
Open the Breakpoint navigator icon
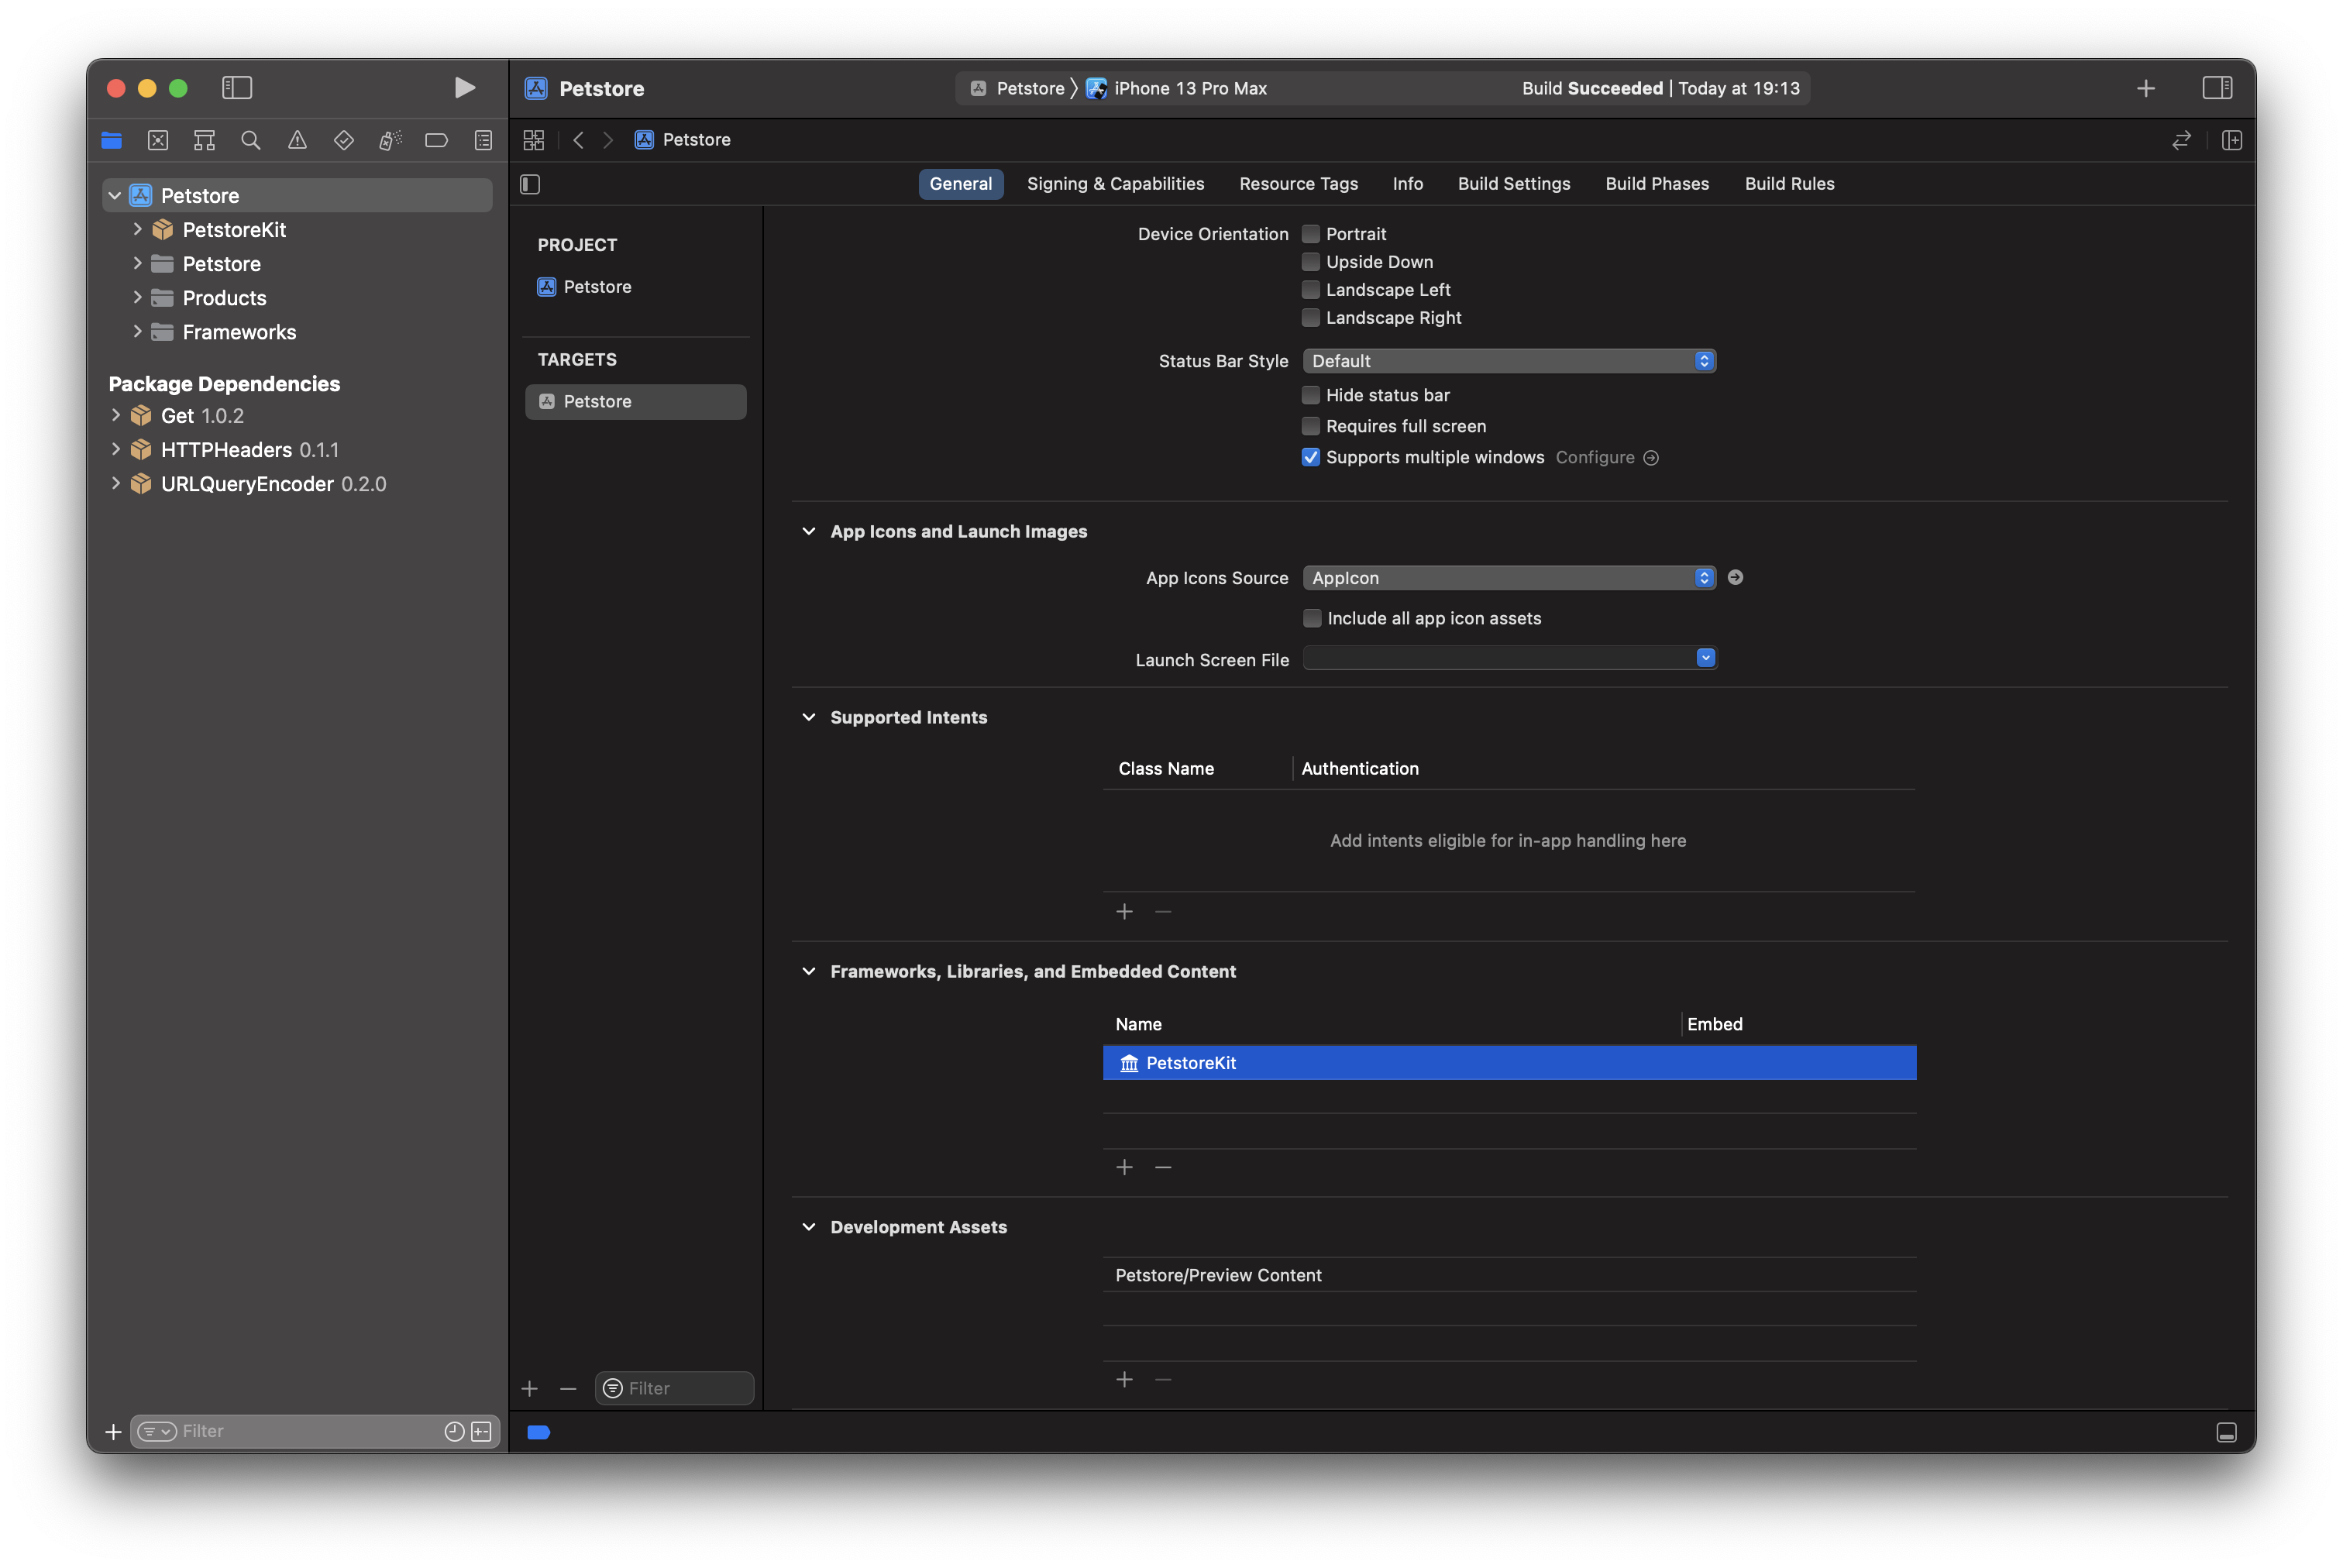pyautogui.click(x=436, y=141)
